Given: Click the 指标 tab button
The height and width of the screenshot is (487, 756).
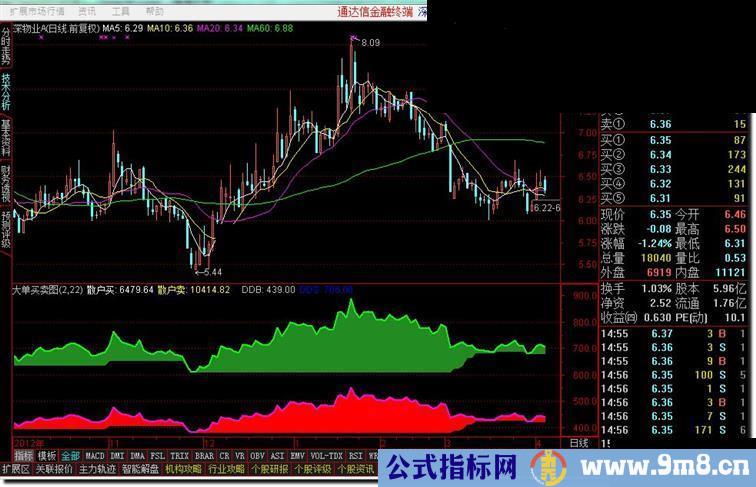Looking at the screenshot, I should (x=21, y=454).
